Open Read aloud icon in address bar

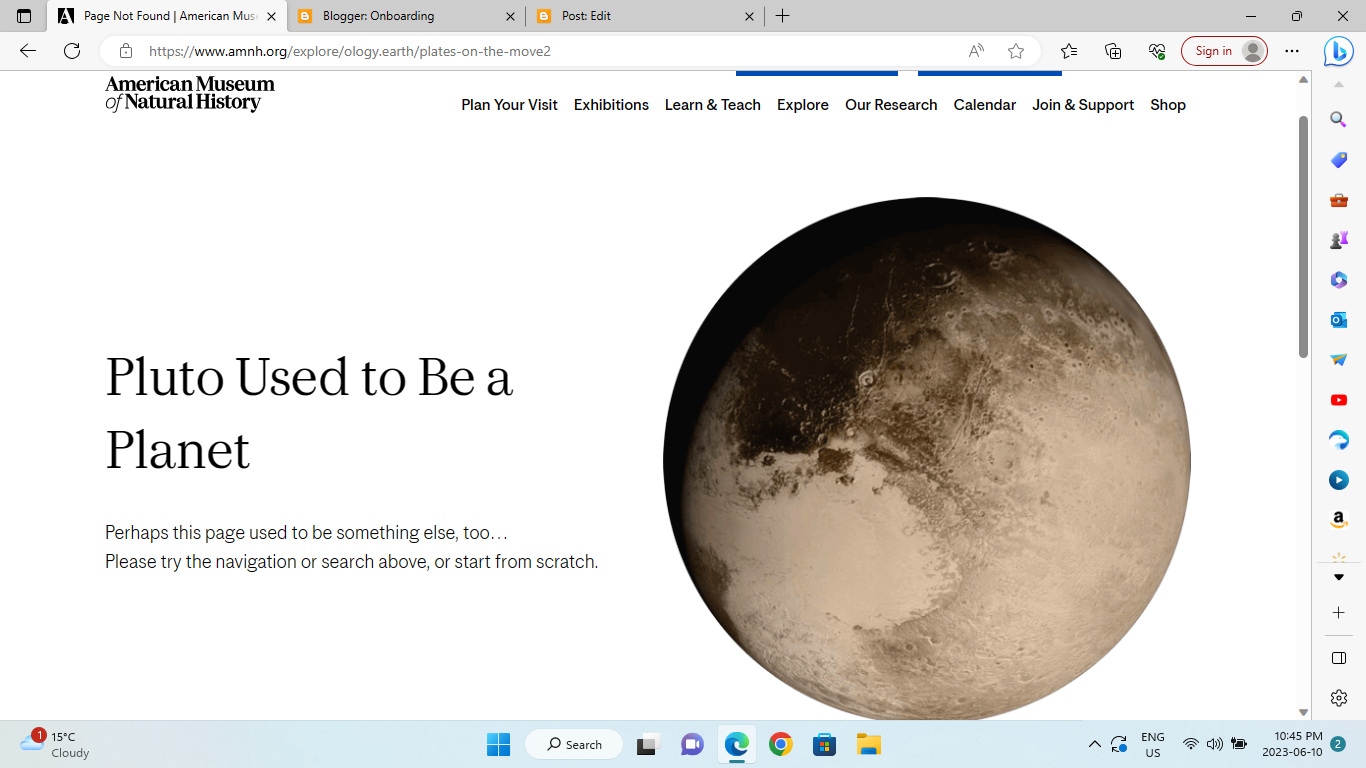(x=976, y=51)
